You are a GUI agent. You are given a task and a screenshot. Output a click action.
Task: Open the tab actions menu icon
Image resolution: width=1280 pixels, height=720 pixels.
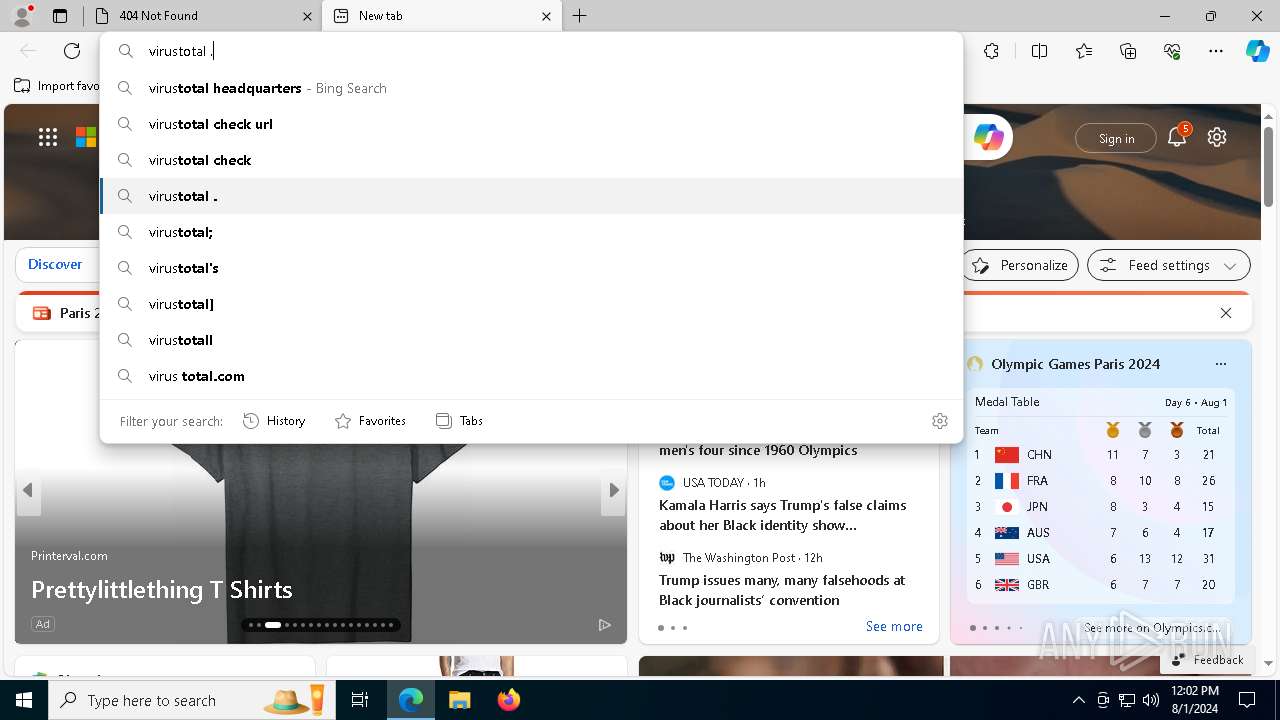point(60,16)
